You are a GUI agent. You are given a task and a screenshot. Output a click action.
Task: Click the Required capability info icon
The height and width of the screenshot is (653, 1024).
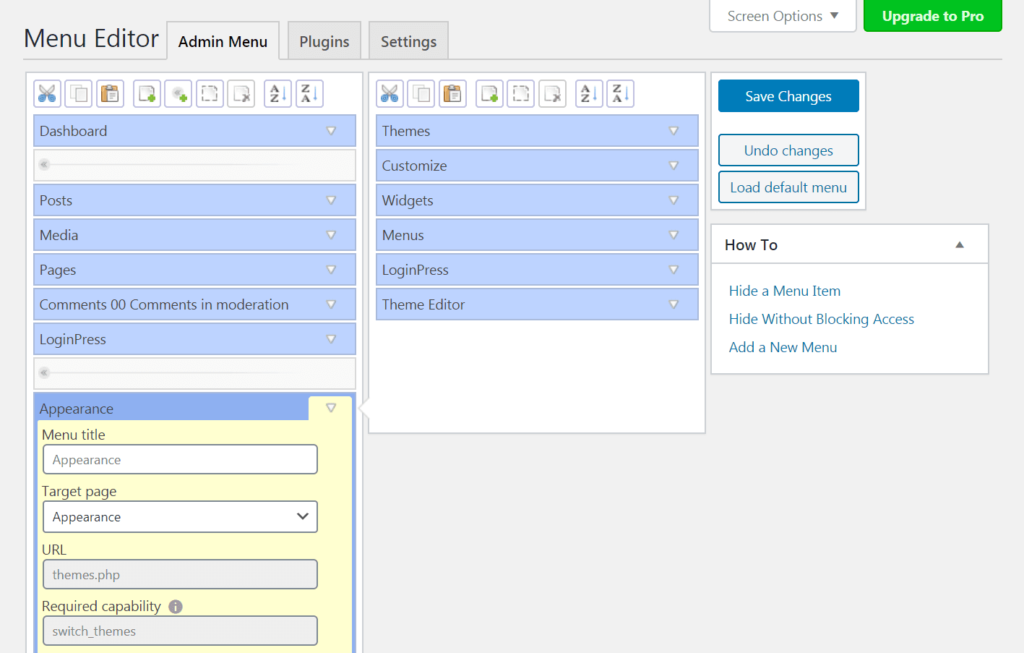pos(177,605)
